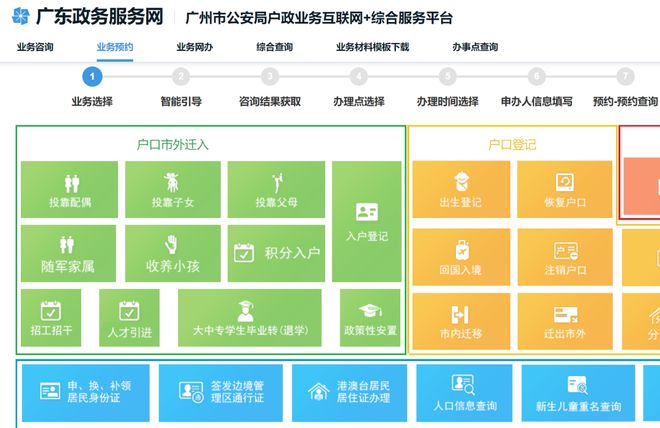Image resolution: width=660 pixels, height=428 pixels.
Task: Click step 5 circle for 办理时间选择
Action: 447,77
